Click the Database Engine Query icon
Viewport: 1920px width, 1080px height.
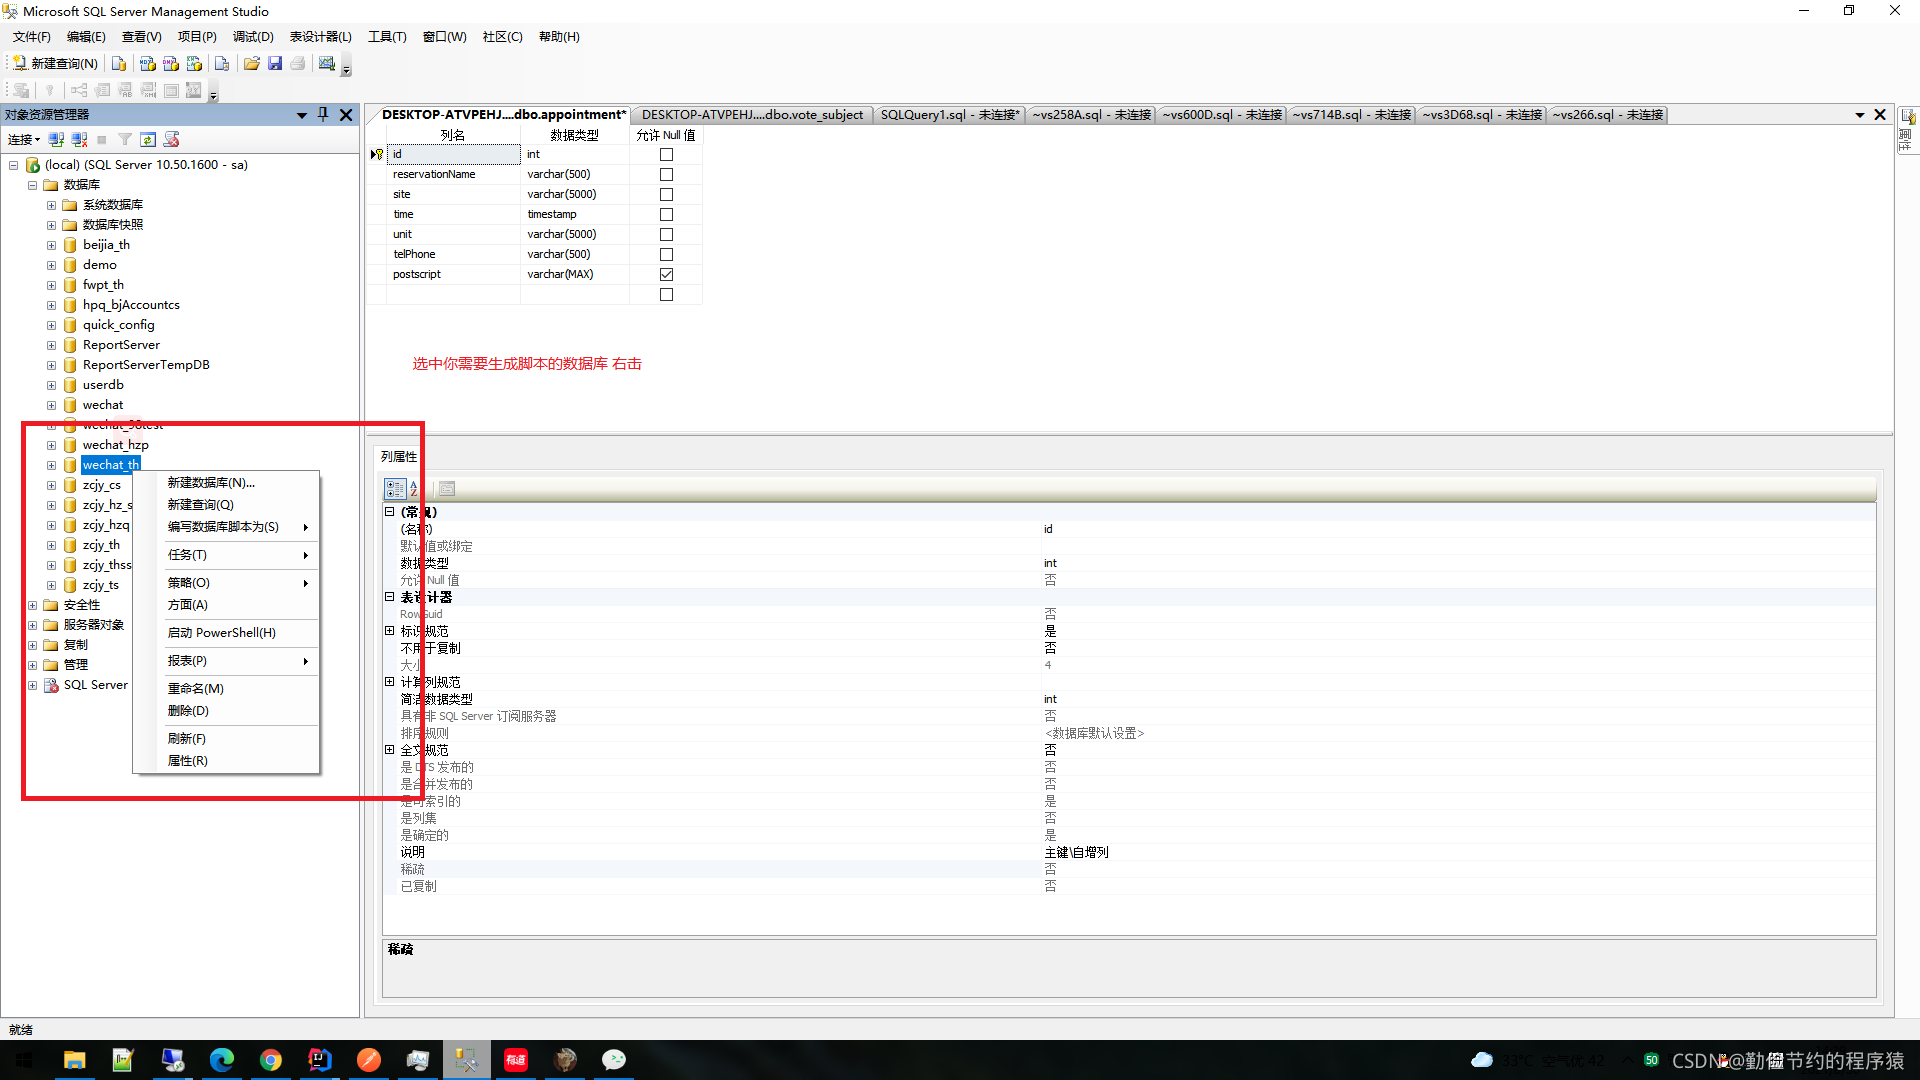pos(119,64)
